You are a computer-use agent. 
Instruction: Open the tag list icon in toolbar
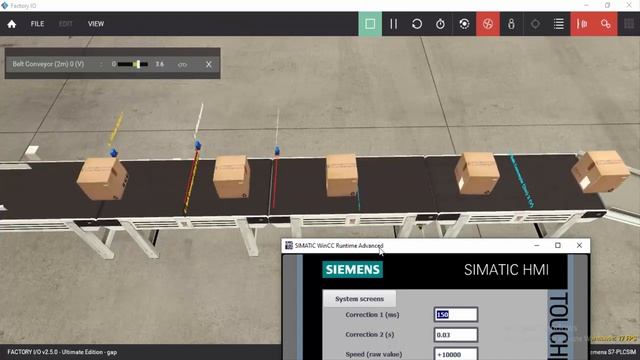(559, 24)
